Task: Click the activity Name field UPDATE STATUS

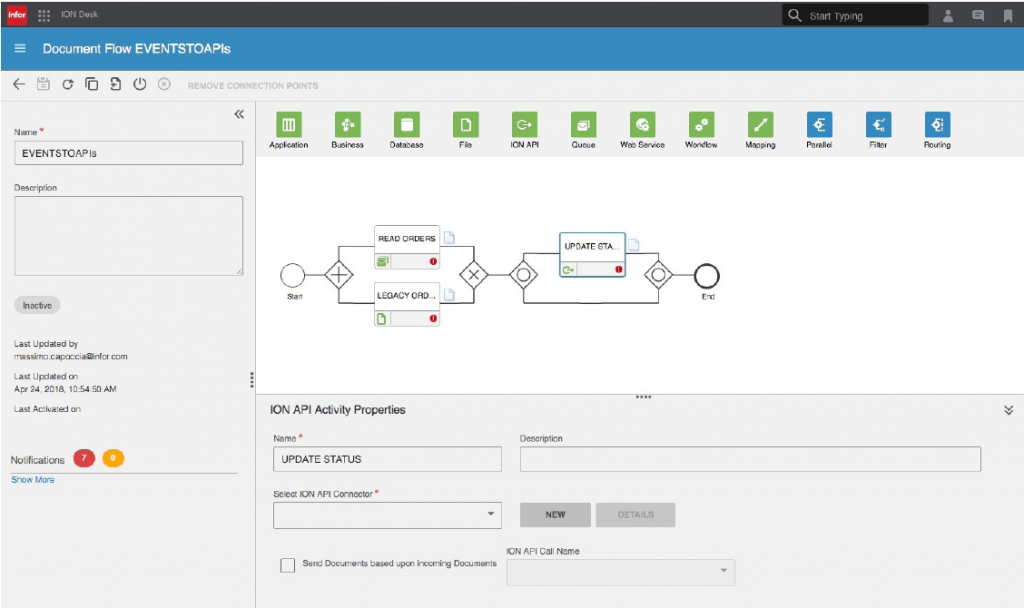Action: pos(387,459)
